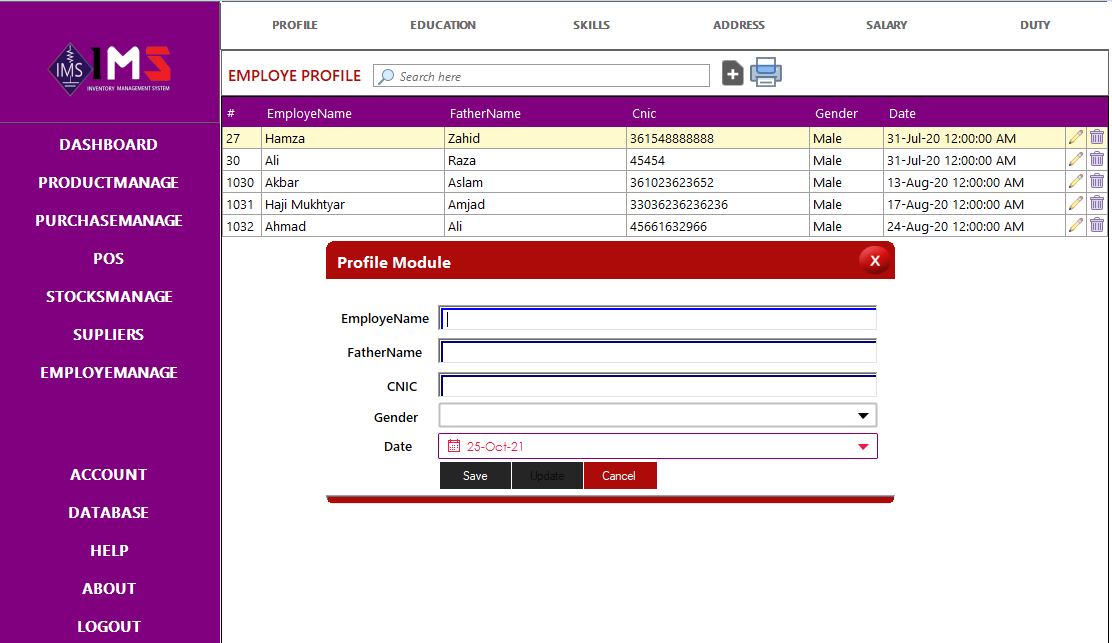Switch to the EDUCATION tab
This screenshot has height=643, width=1112.
(x=443, y=25)
